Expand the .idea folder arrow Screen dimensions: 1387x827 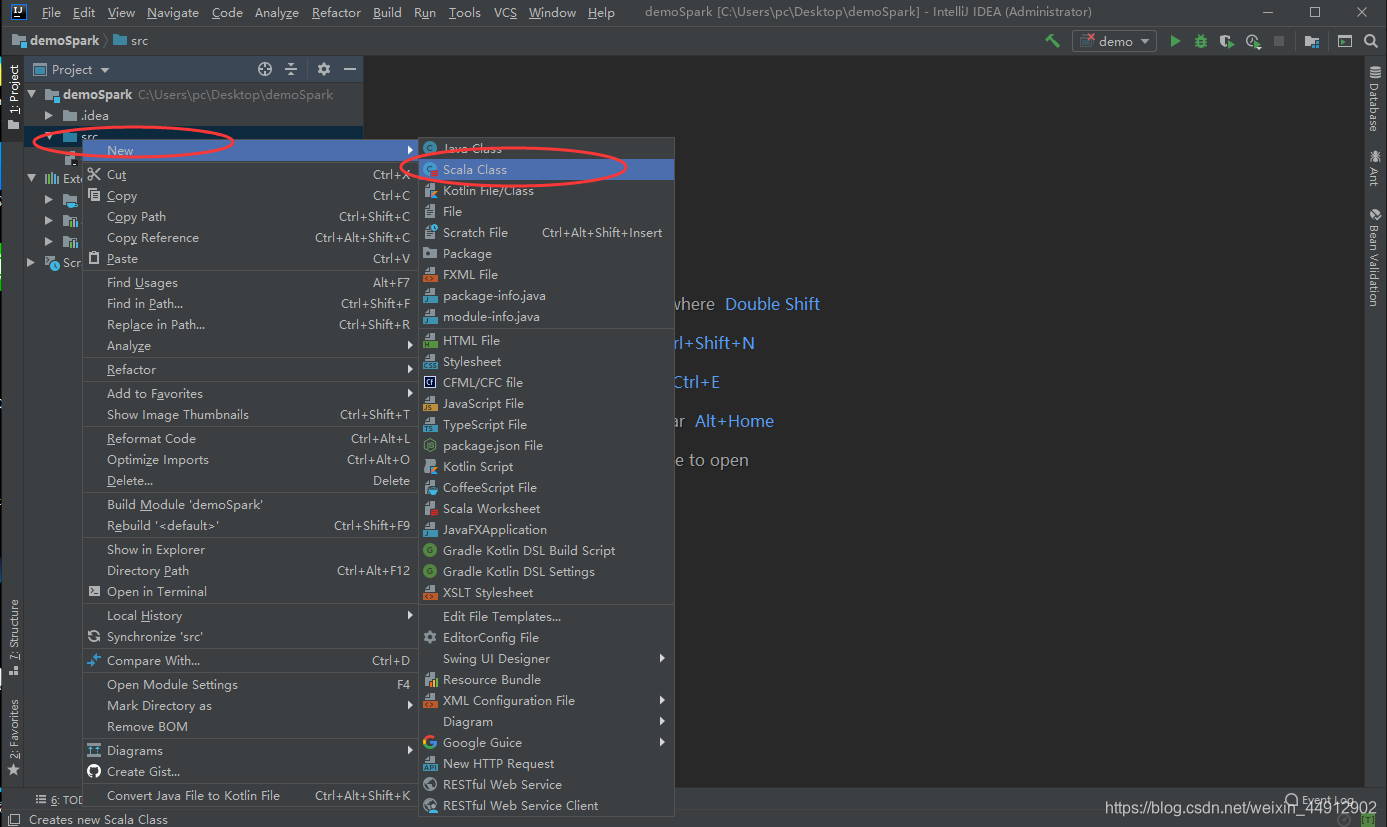coord(48,115)
